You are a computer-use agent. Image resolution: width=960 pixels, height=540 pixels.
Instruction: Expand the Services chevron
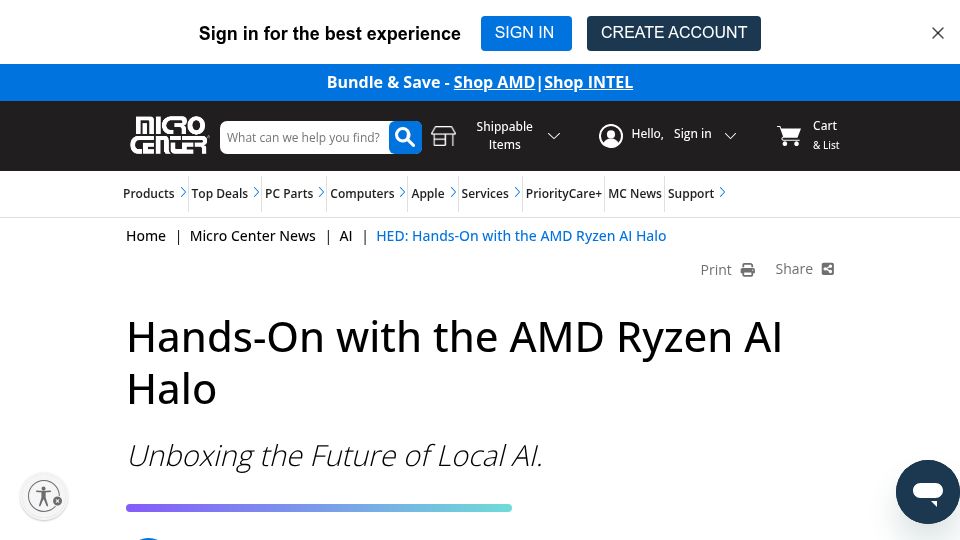517,192
